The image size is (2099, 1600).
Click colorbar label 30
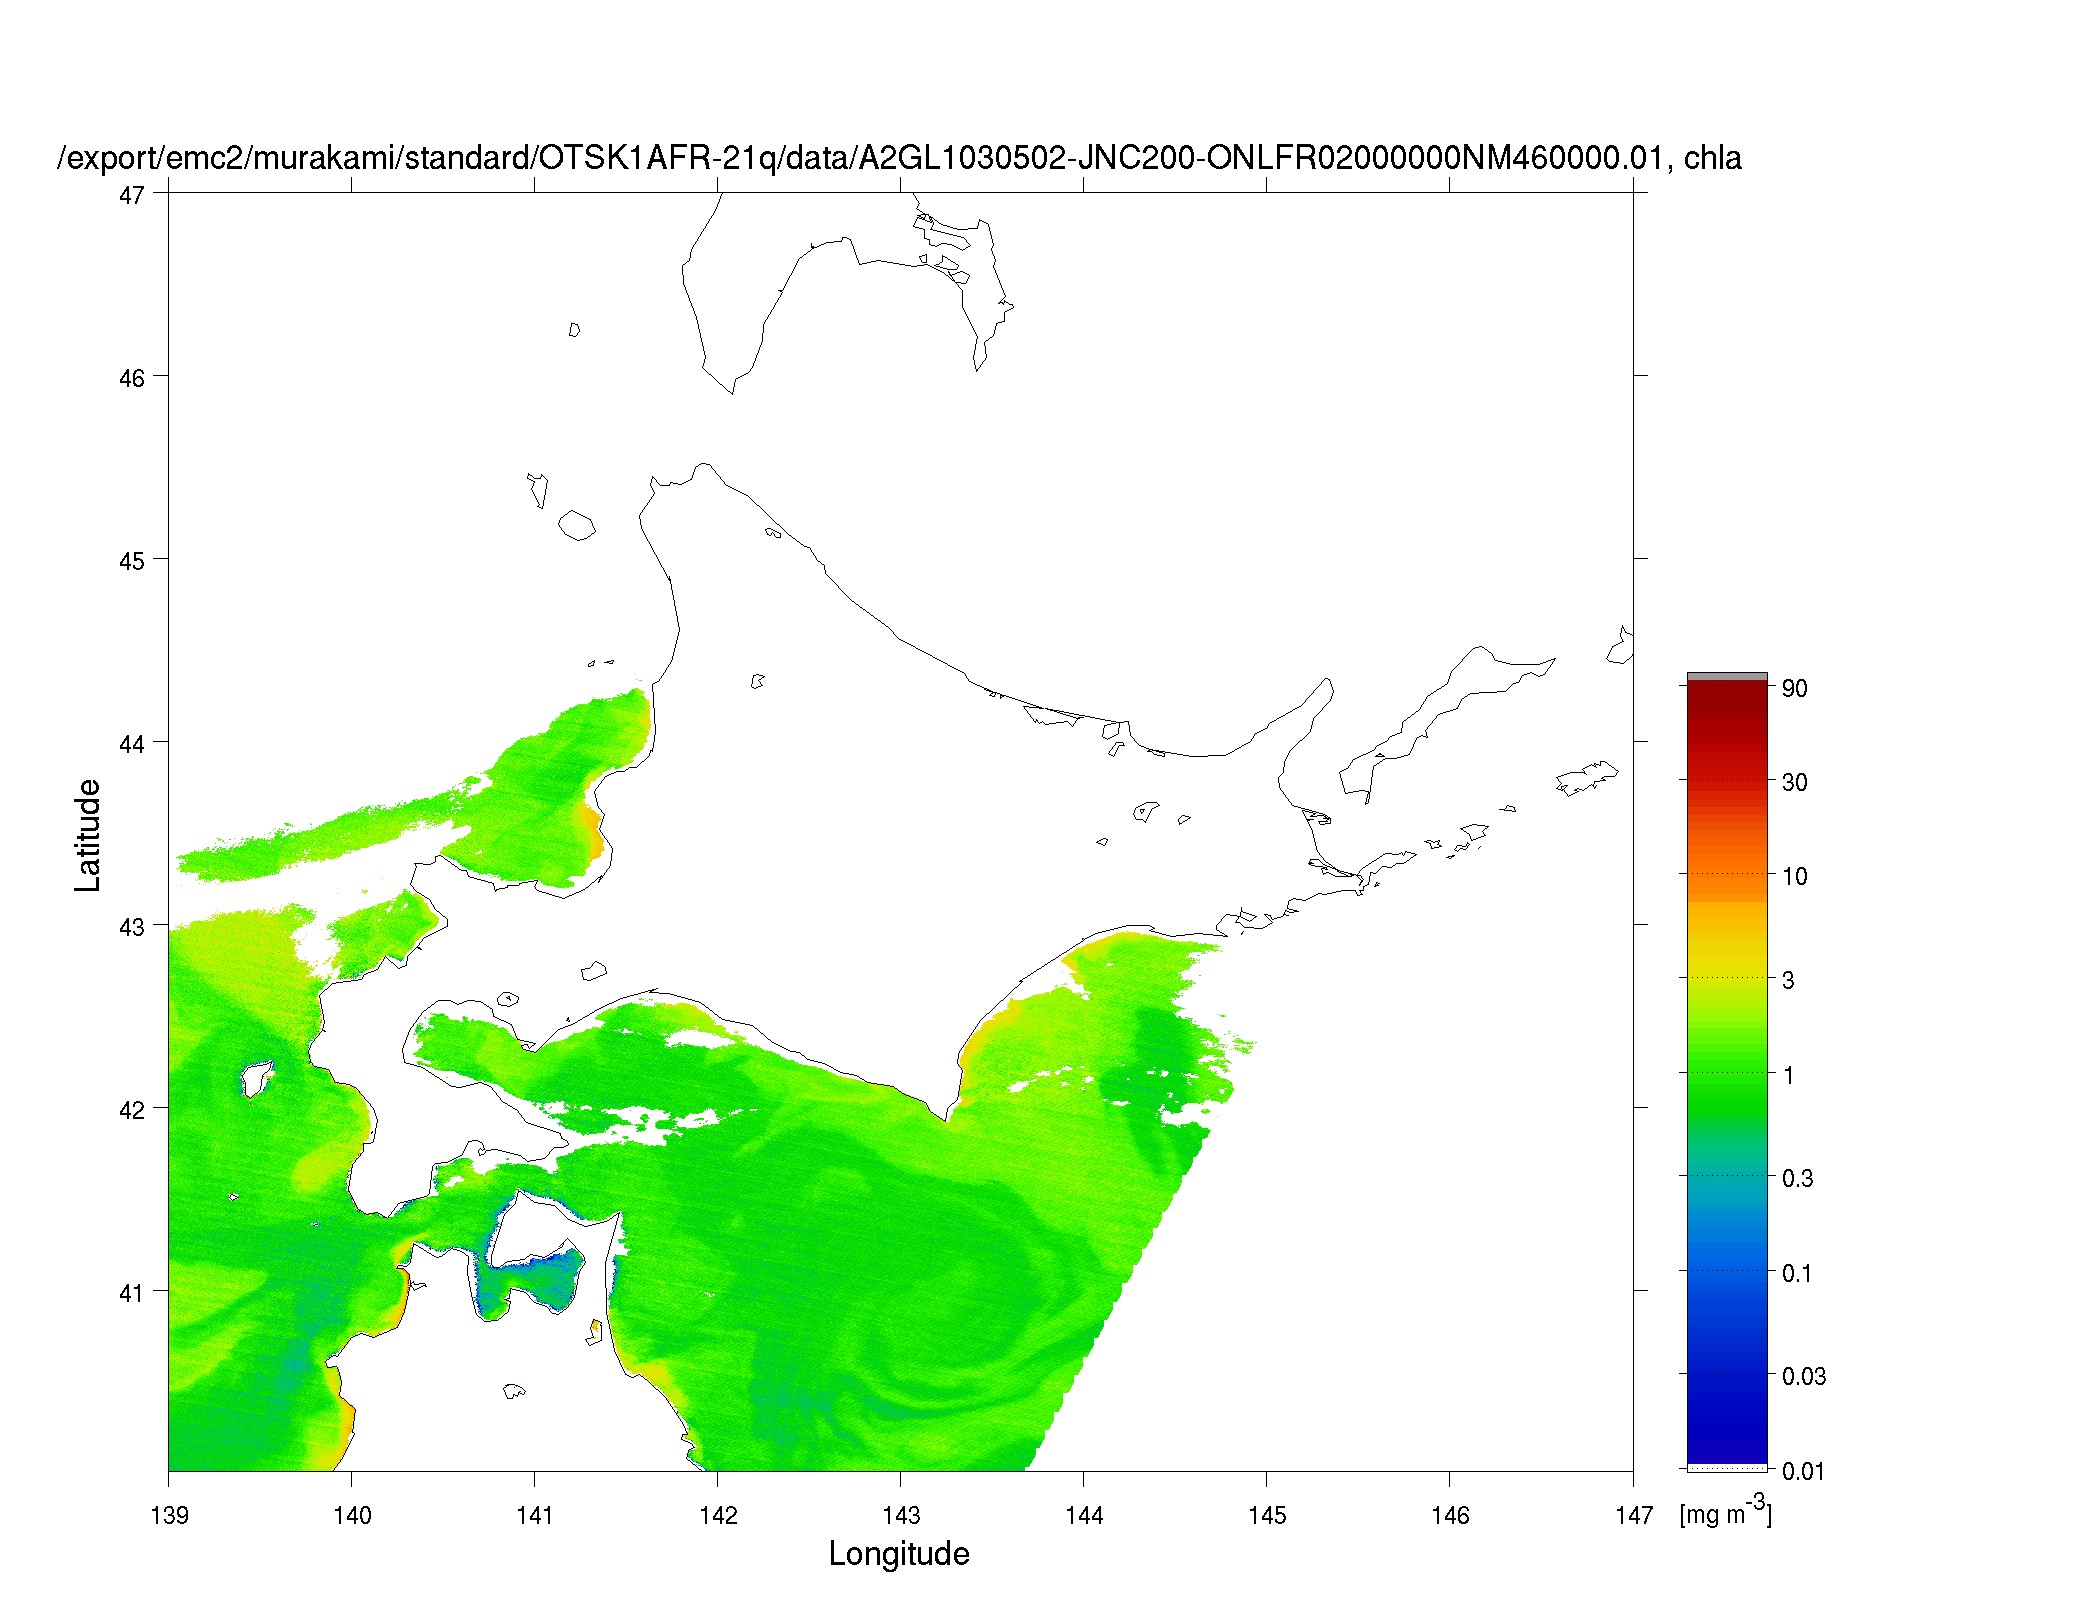point(1794,782)
